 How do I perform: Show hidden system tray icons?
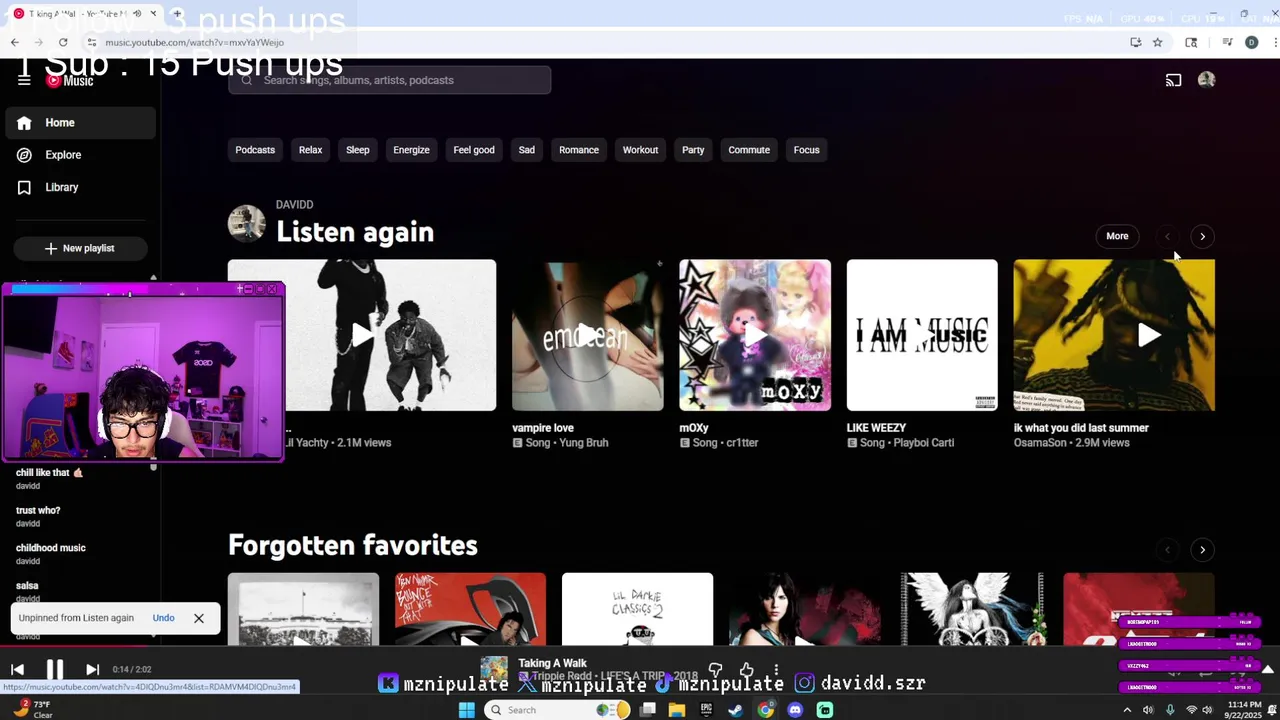point(1127,710)
